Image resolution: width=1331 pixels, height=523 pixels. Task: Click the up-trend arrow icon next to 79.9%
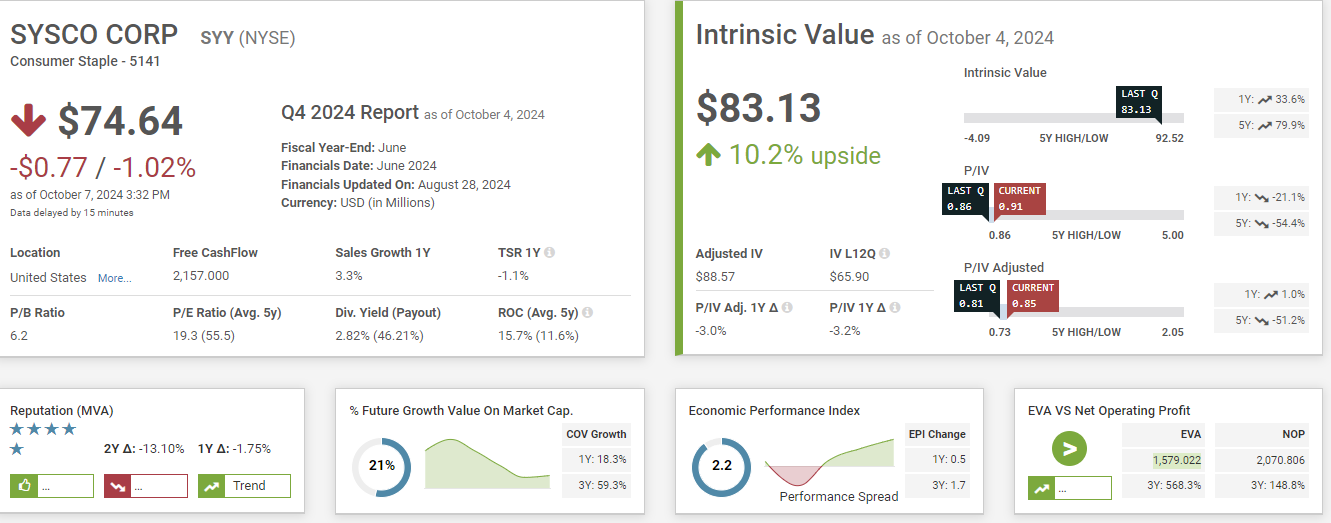1264,126
